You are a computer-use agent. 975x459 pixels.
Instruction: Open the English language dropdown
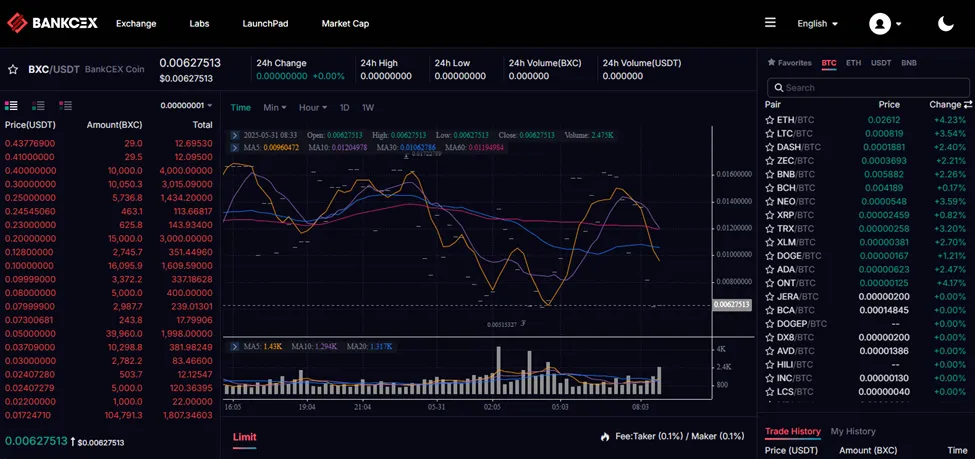pos(818,24)
